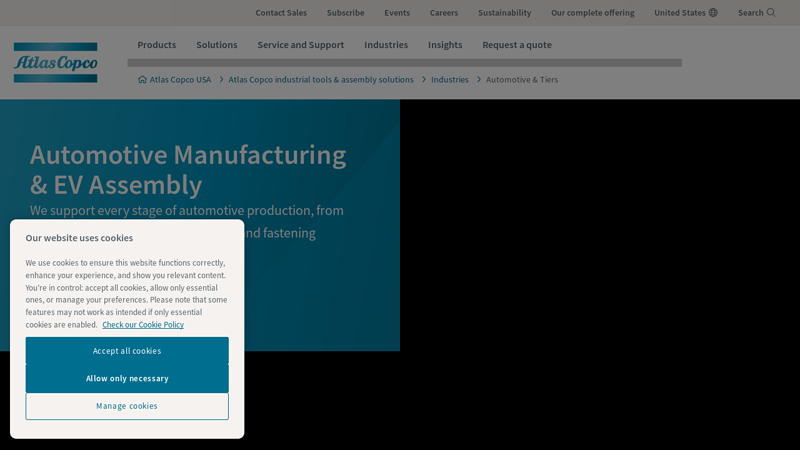
Task: Choose Allow only necessary cookies
Action: pos(127,379)
